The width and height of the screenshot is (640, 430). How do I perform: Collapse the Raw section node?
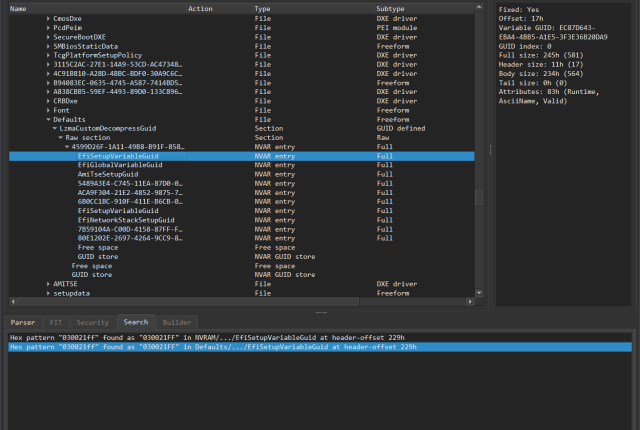(x=61, y=138)
